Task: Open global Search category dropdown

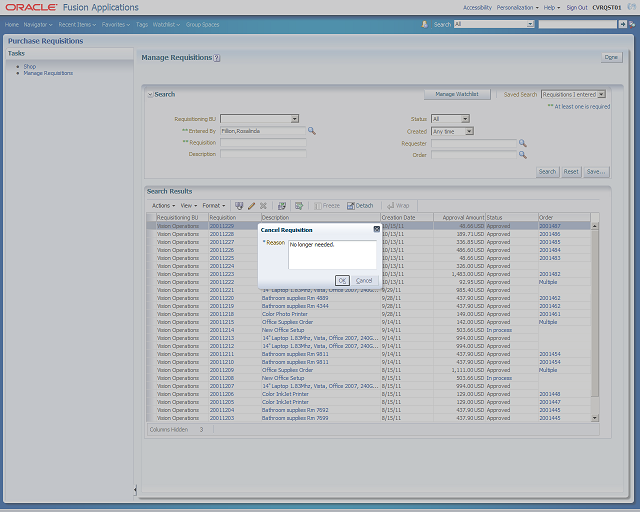Action: pyautogui.click(x=530, y=24)
